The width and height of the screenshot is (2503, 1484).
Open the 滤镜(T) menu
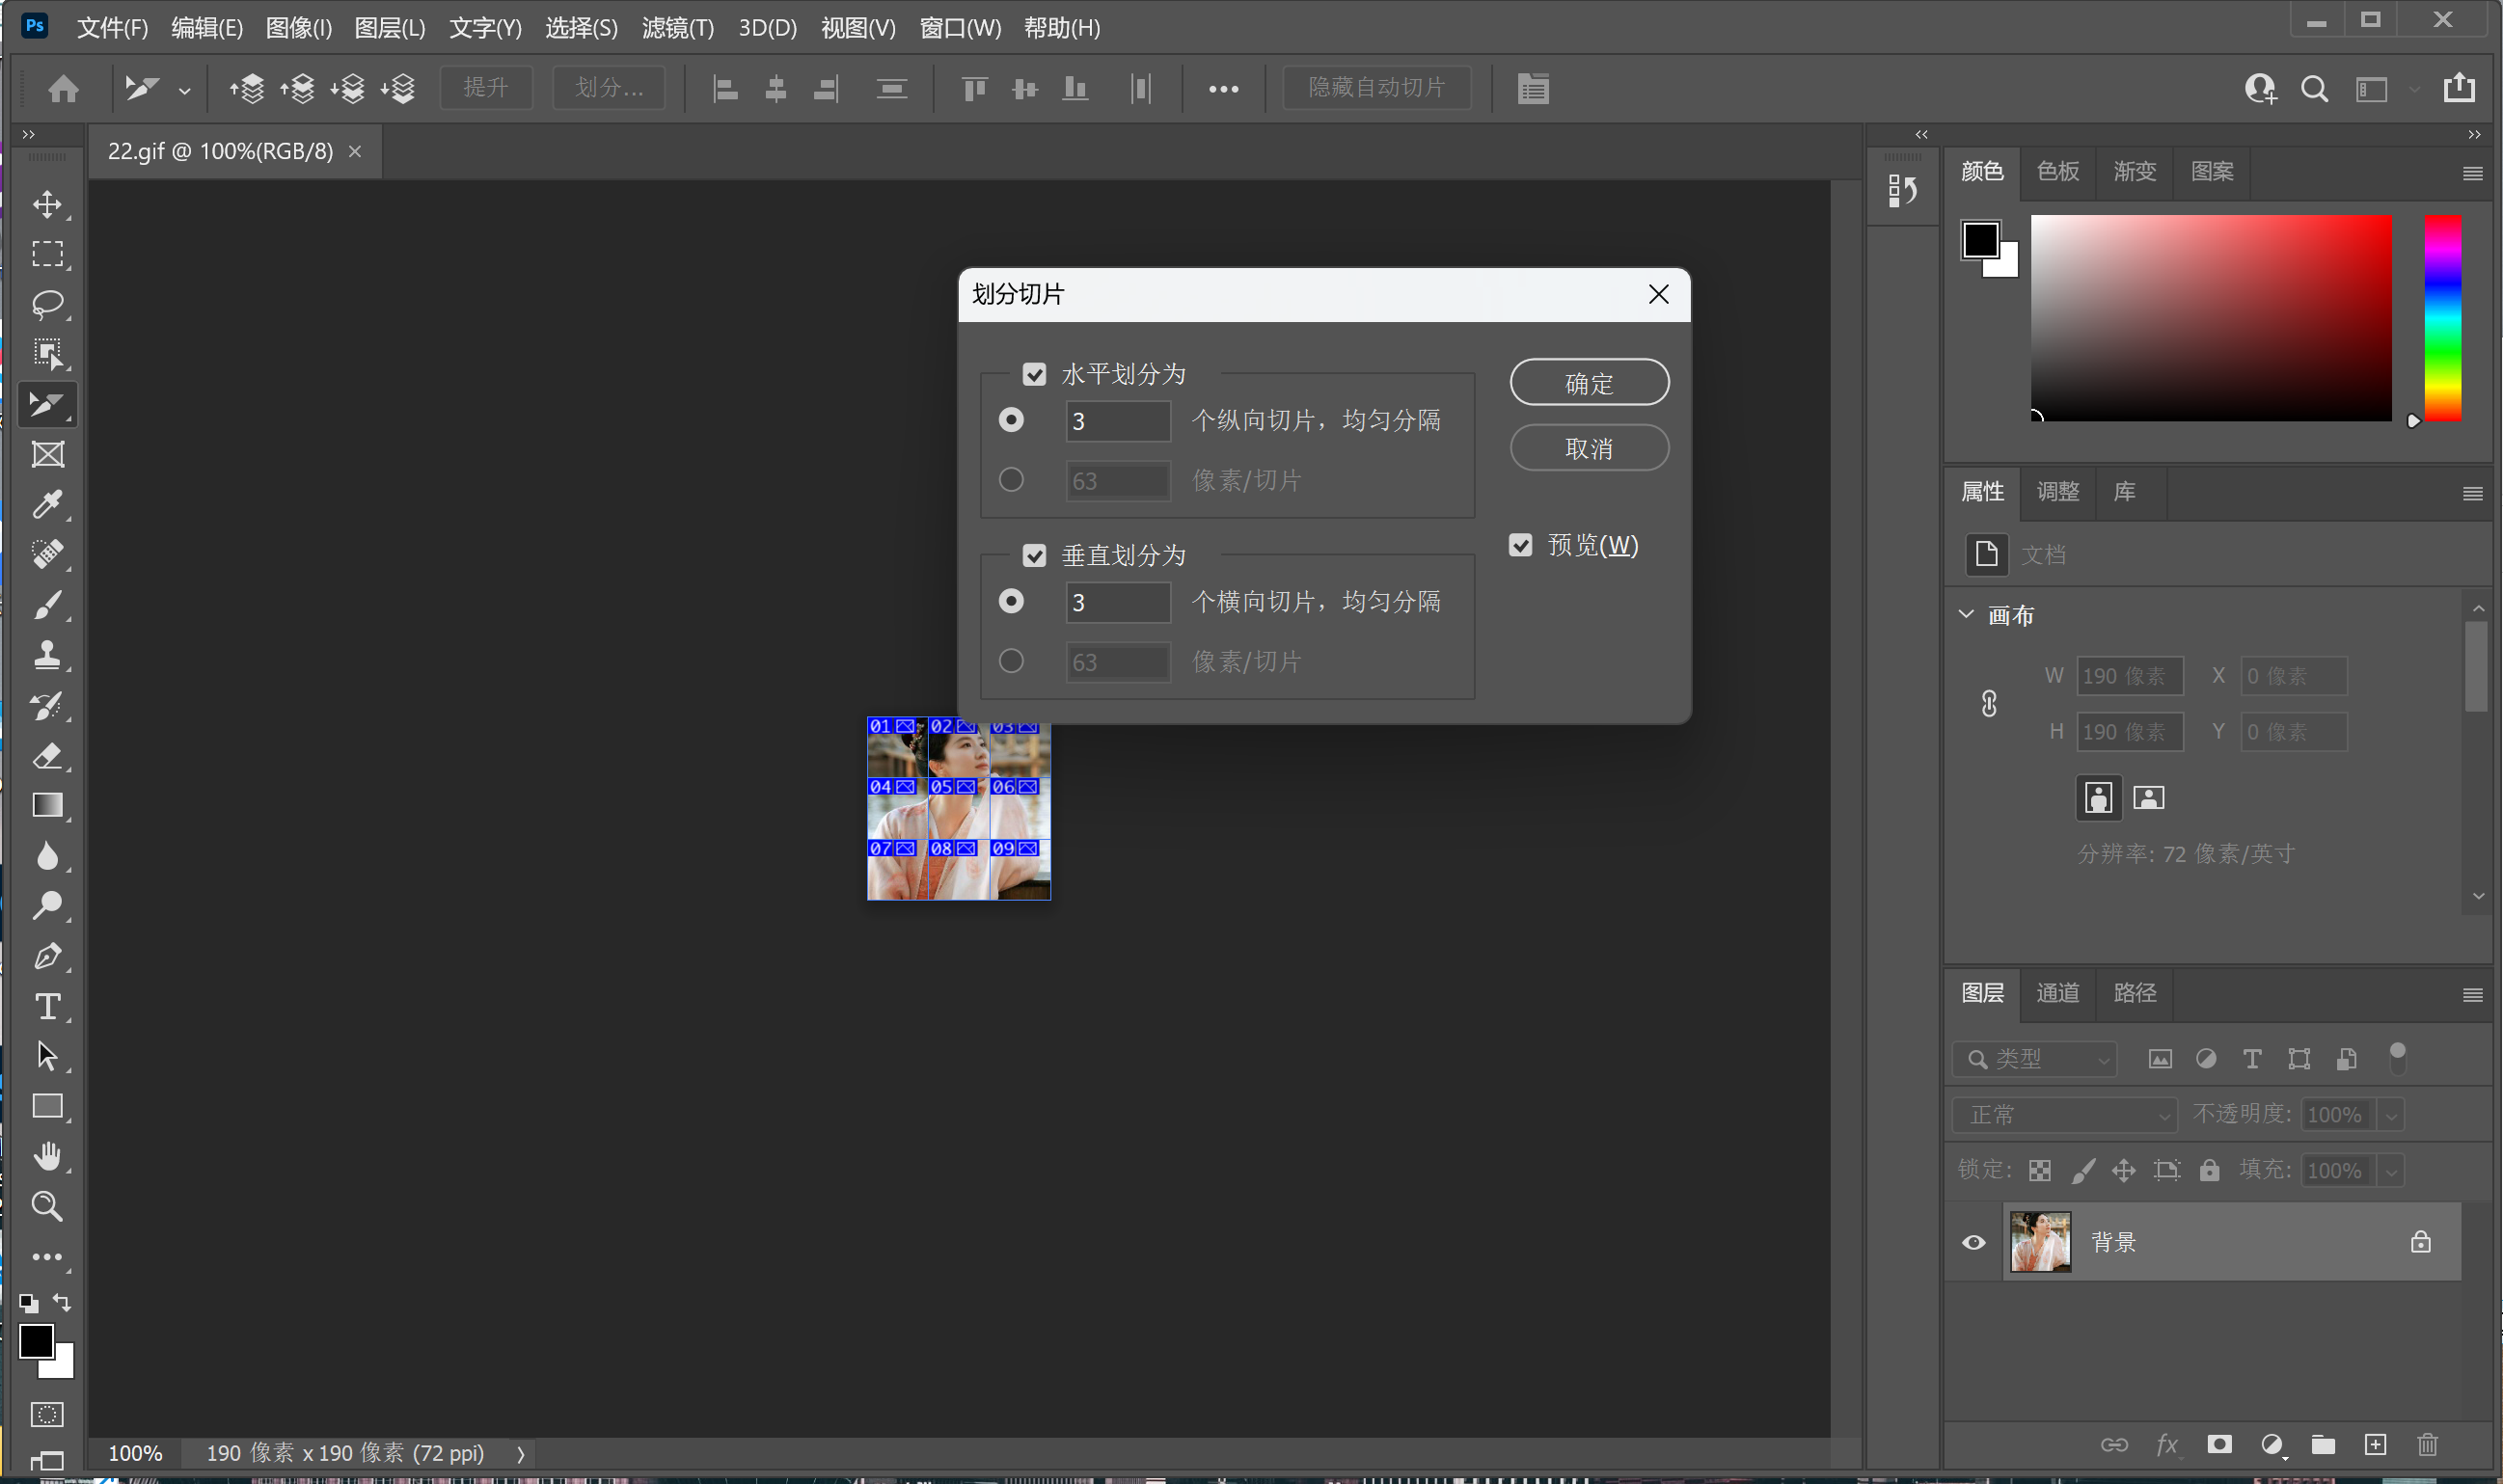pos(677,28)
